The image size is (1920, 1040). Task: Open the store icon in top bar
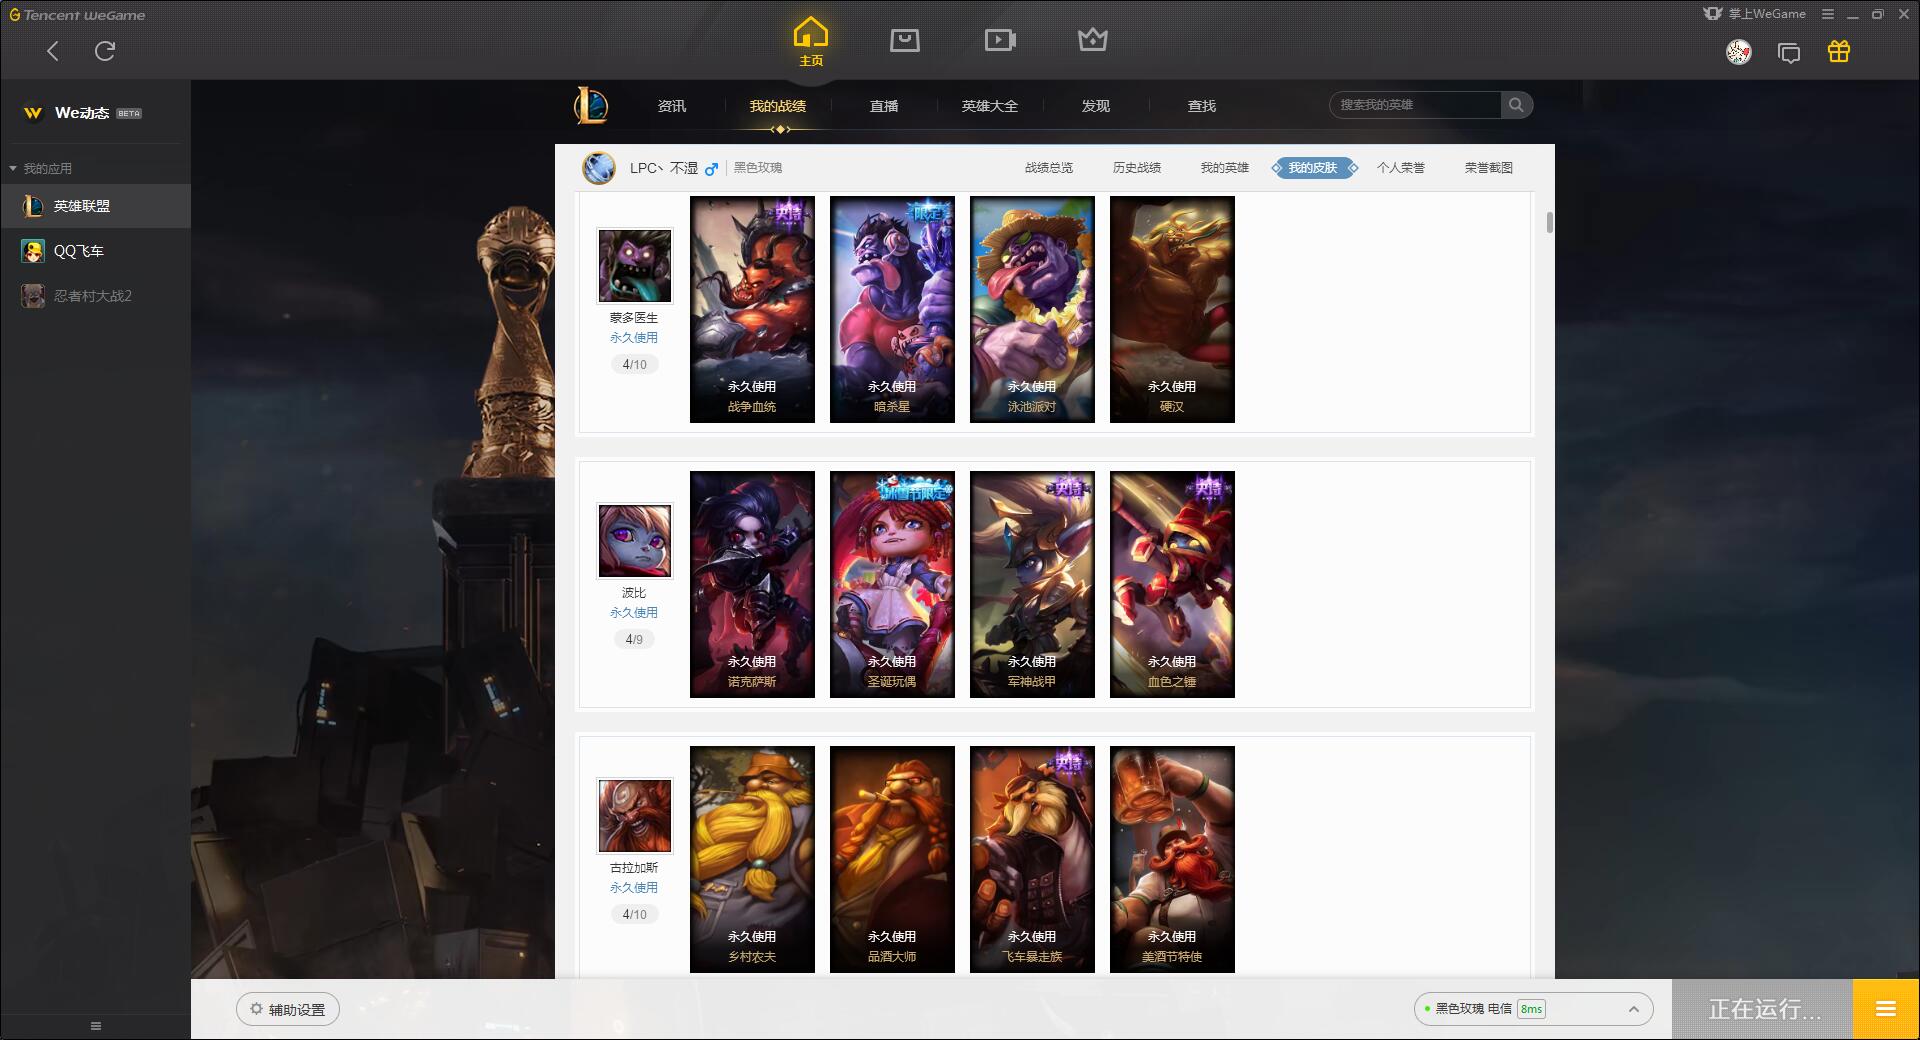905,40
